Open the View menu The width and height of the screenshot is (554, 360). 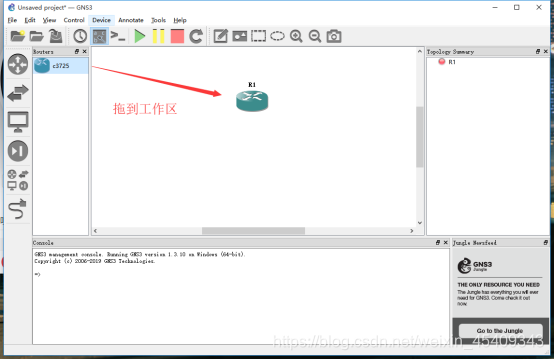coord(49,20)
